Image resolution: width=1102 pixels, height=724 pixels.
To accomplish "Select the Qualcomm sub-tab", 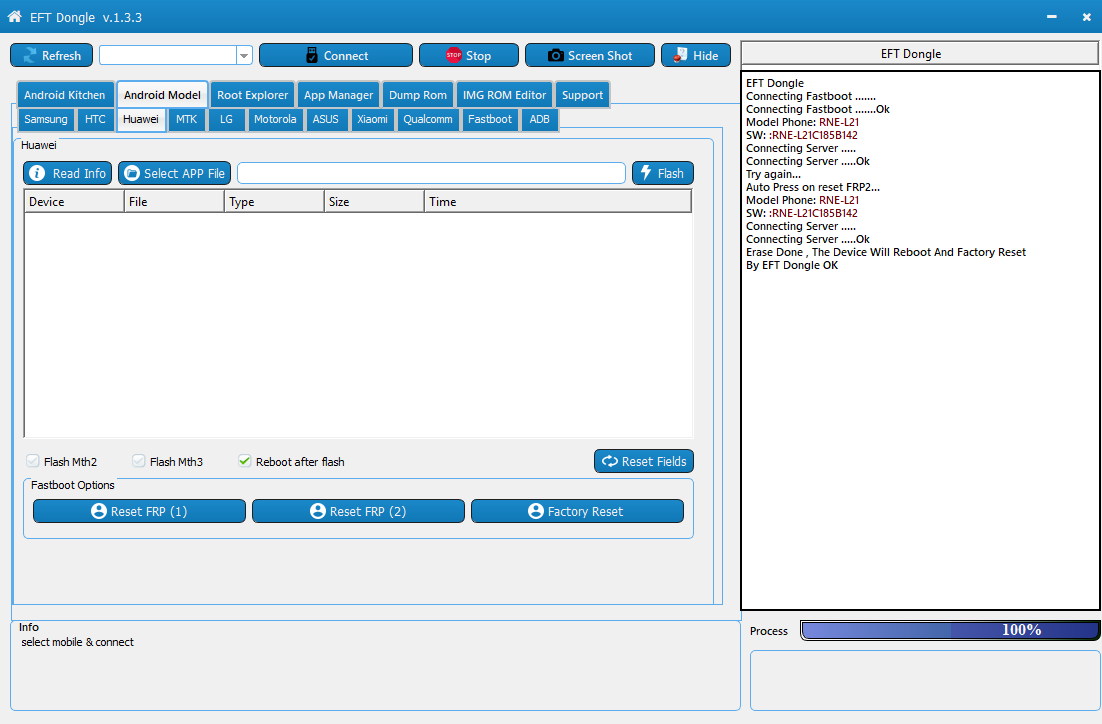I will [x=428, y=119].
